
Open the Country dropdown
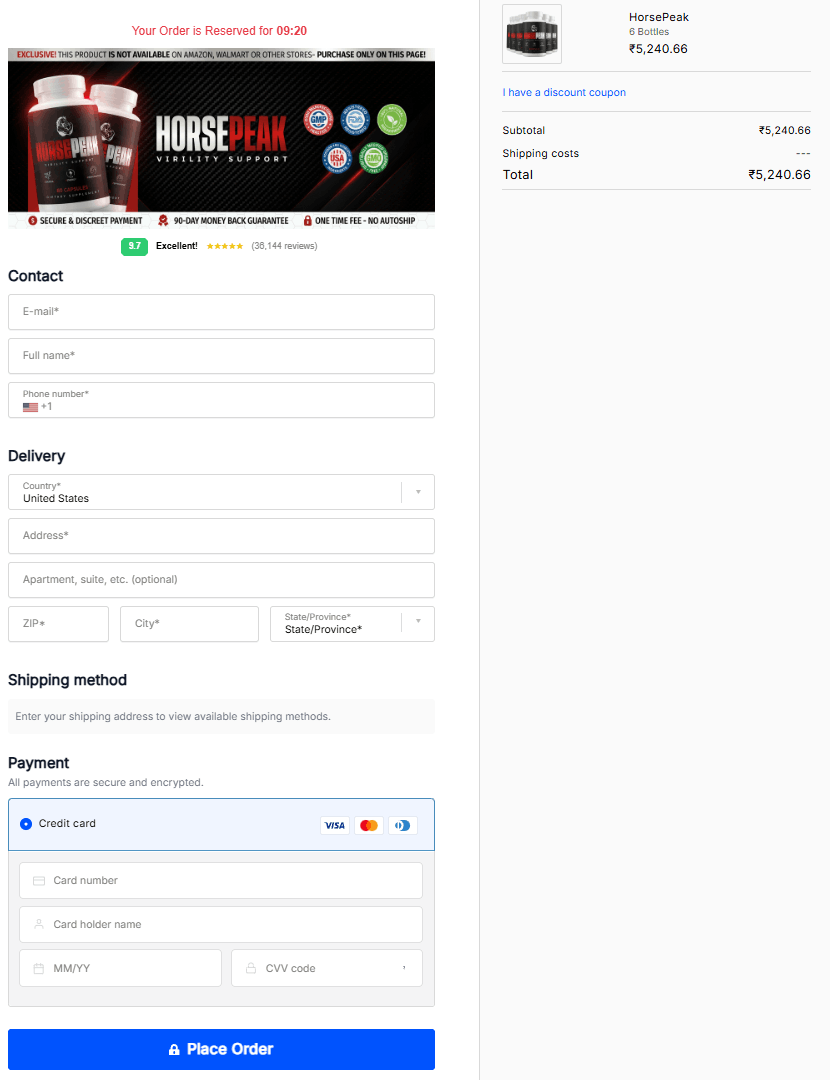click(221, 492)
